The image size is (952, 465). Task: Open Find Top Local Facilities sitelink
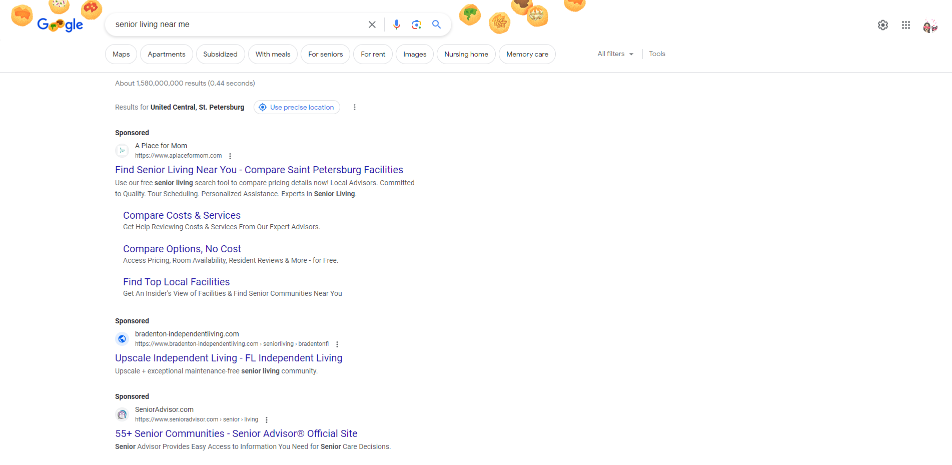176,282
